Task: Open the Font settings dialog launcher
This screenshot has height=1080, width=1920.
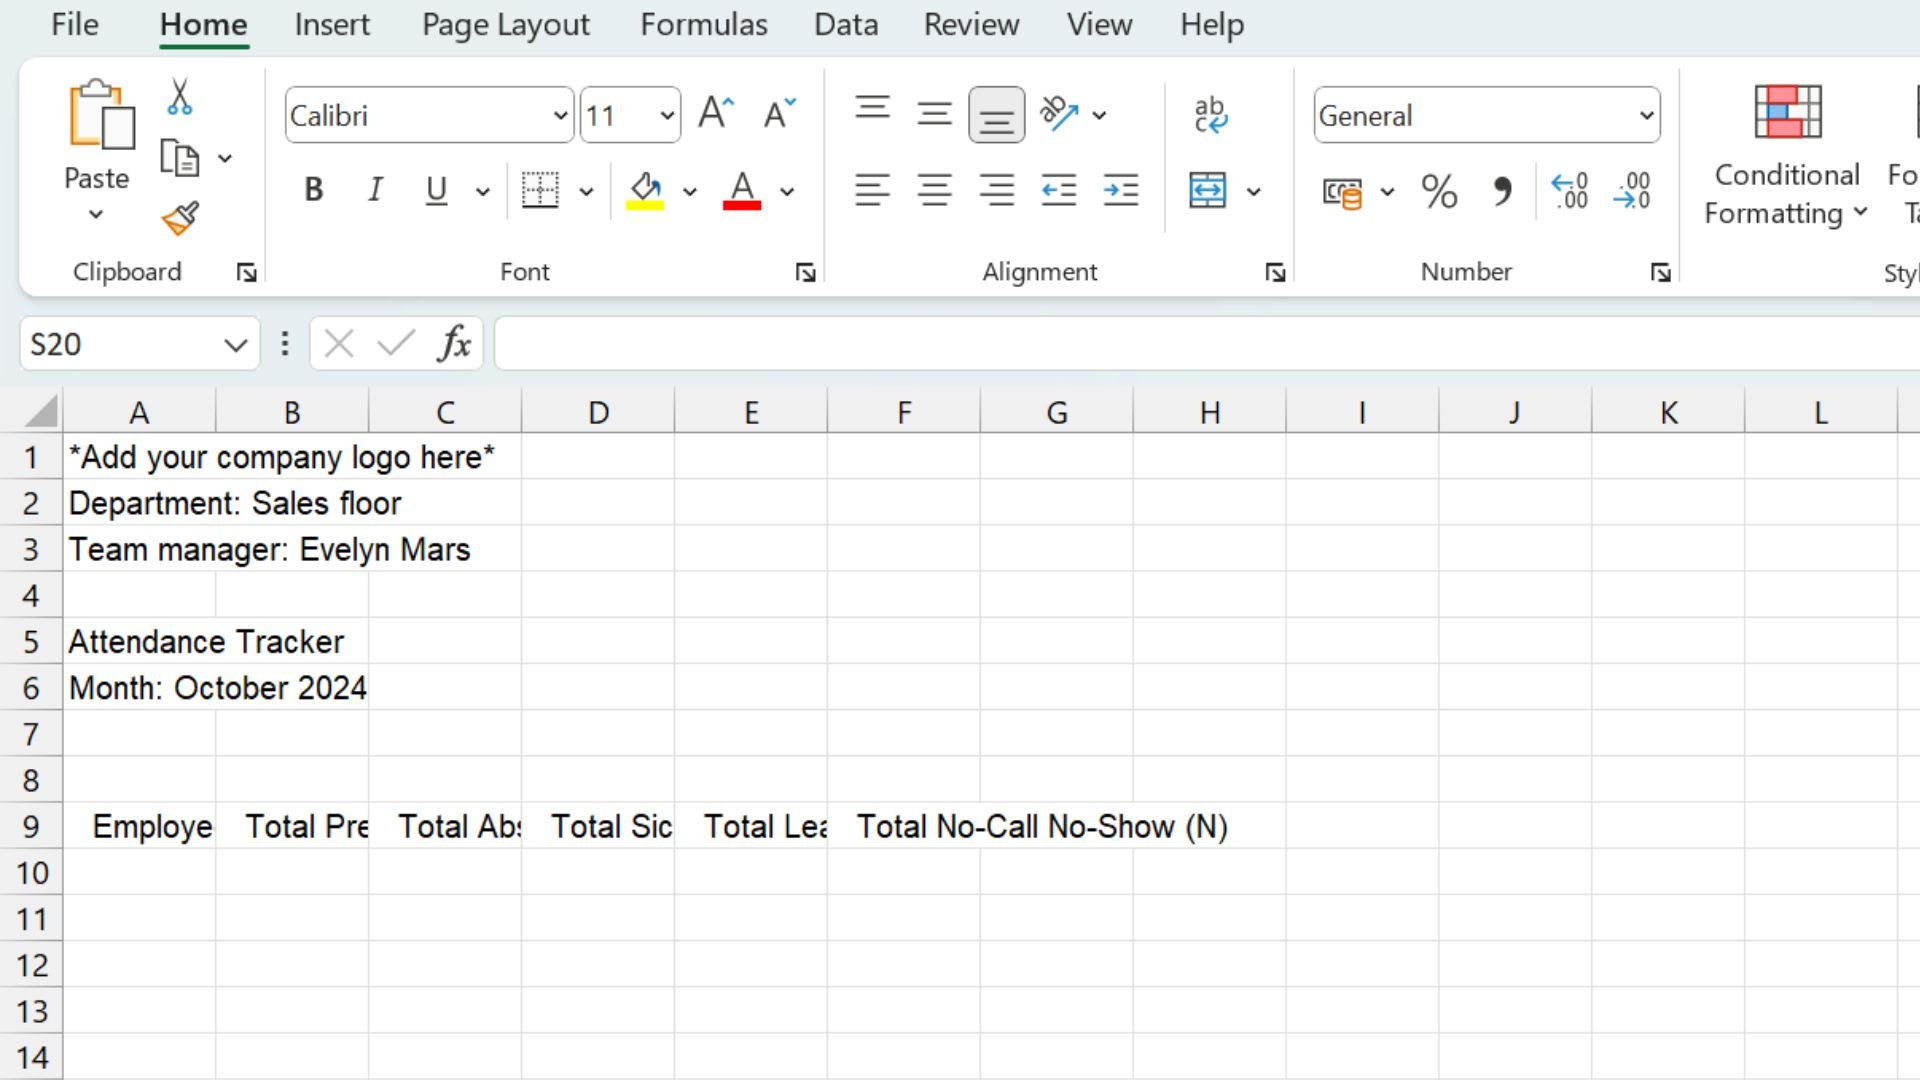Action: 806,271
